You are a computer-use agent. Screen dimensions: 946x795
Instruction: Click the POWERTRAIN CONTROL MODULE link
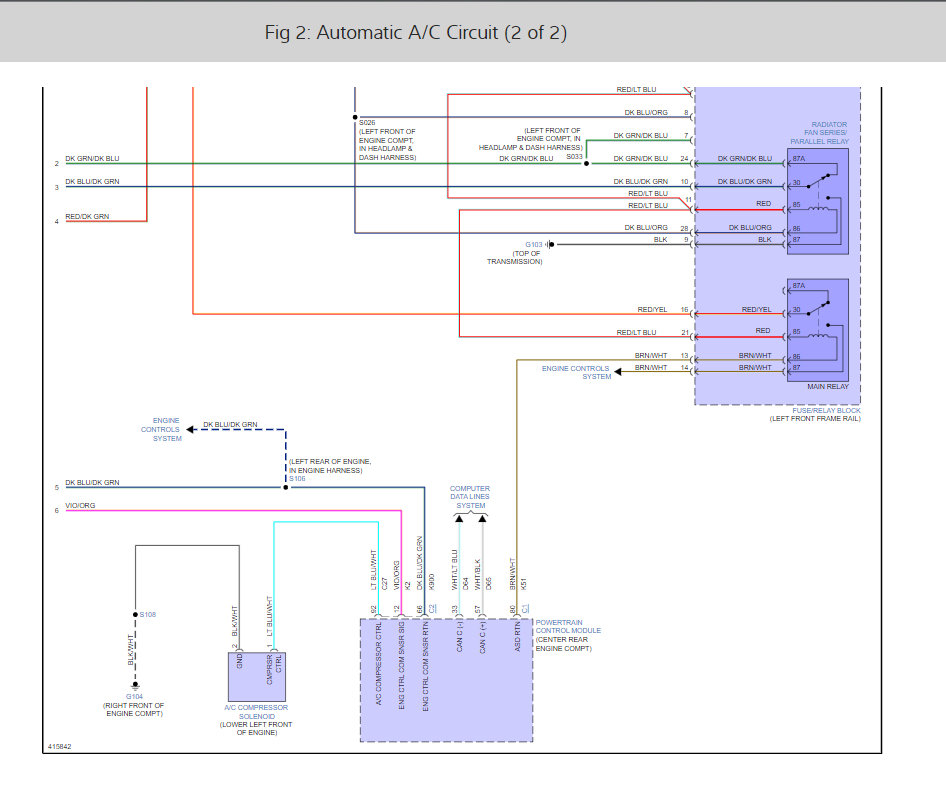click(568, 626)
